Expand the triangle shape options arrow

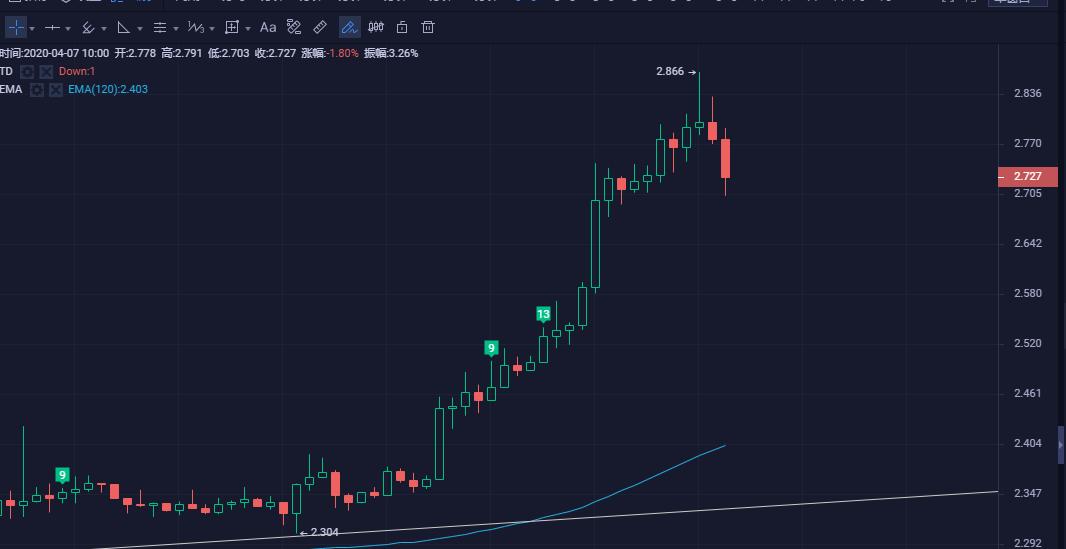pos(139,29)
